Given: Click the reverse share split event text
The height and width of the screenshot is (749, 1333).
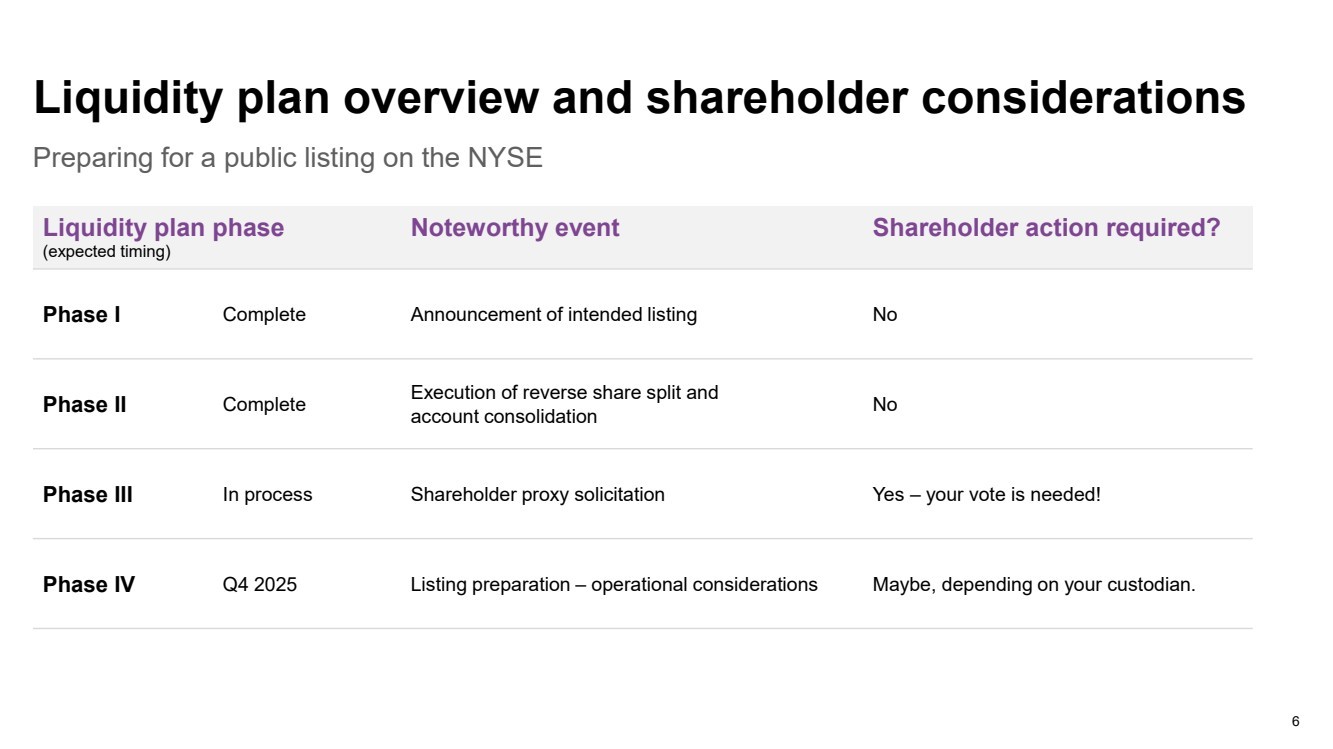Looking at the screenshot, I should coord(565,405).
